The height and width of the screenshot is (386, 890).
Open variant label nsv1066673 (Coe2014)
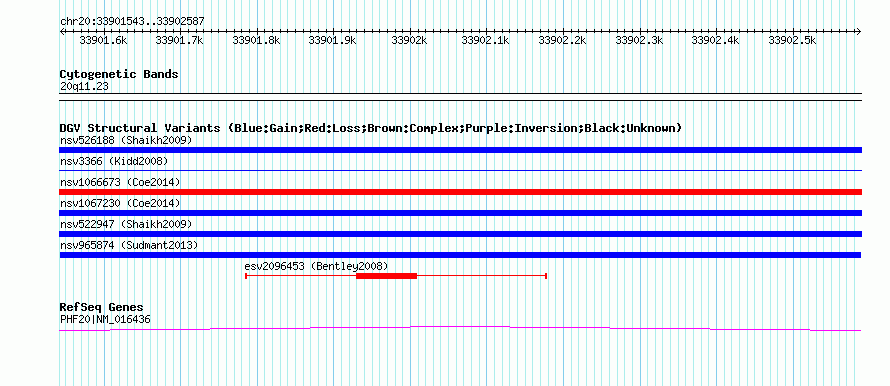(120, 182)
